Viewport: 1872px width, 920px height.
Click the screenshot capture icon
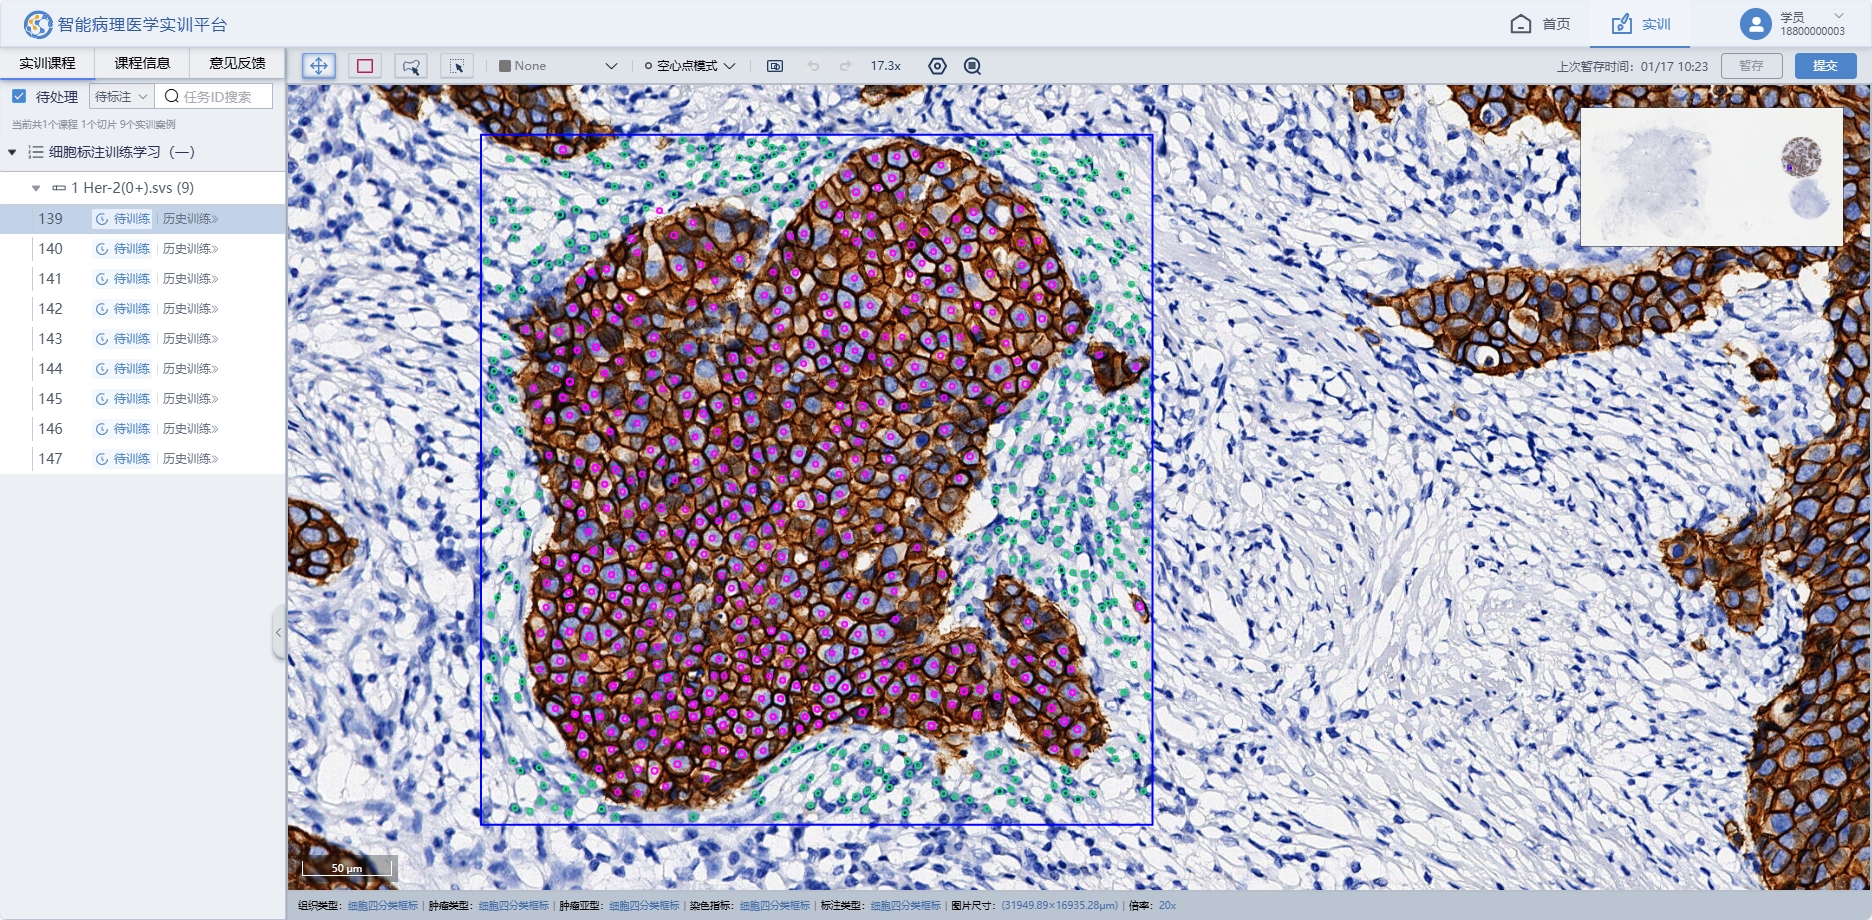point(775,66)
